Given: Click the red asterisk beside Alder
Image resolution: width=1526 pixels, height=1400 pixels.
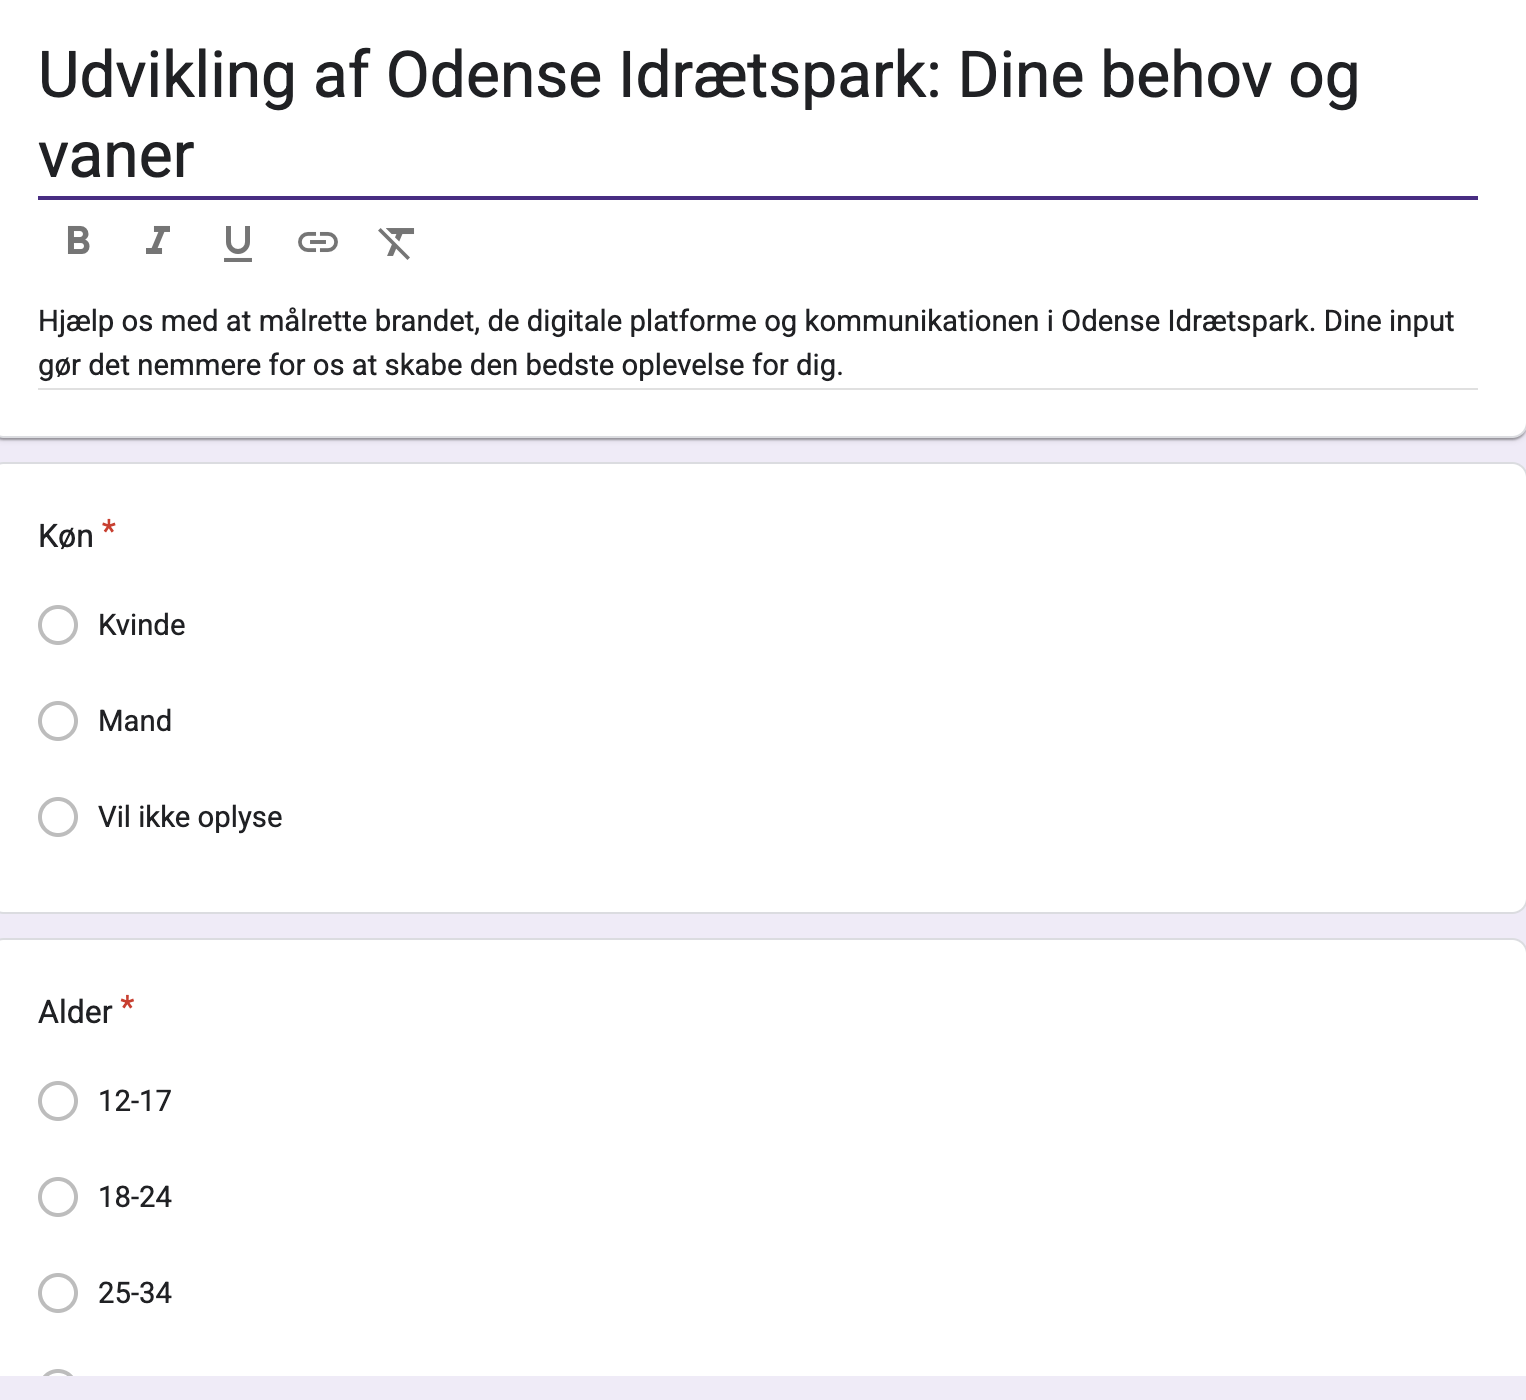Looking at the screenshot, I should pyautogui.click(x=127, y=1004).
